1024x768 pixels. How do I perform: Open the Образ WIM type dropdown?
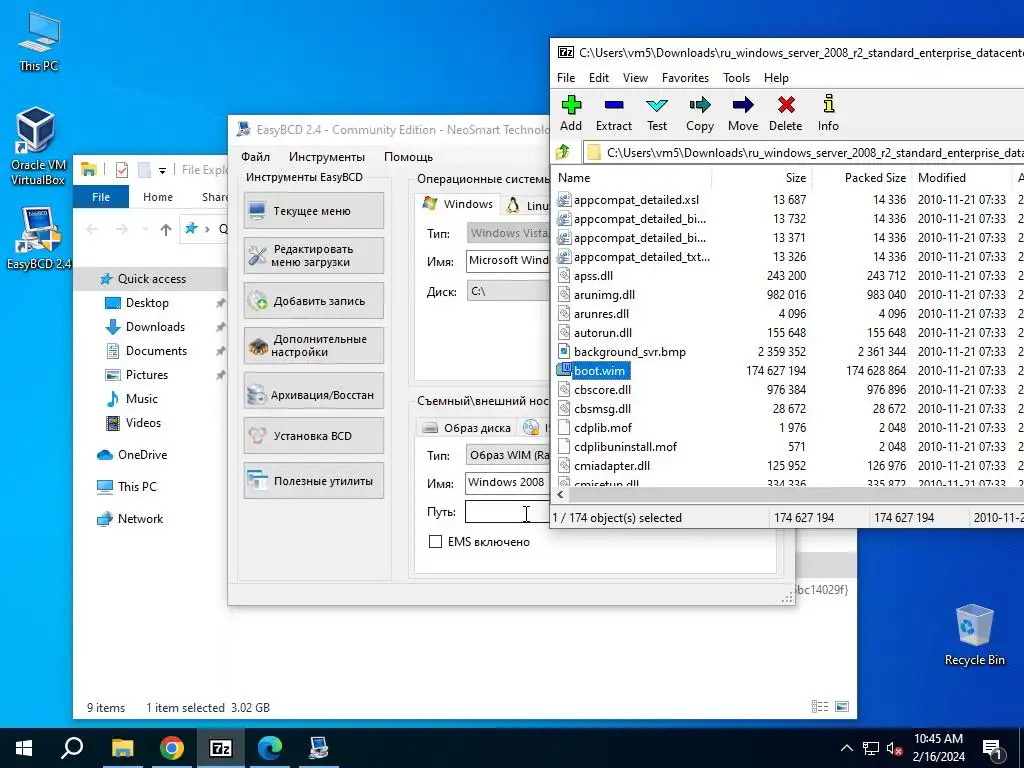[508, 455]
